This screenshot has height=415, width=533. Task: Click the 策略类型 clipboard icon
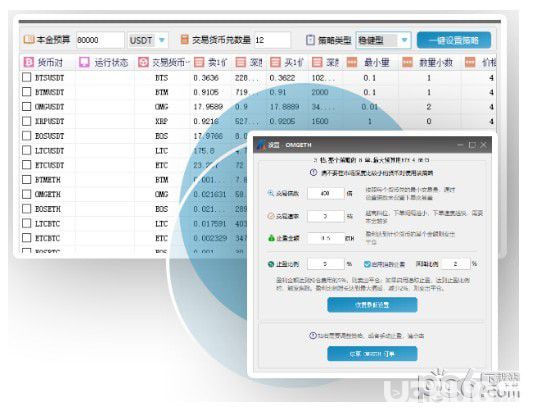310,40
